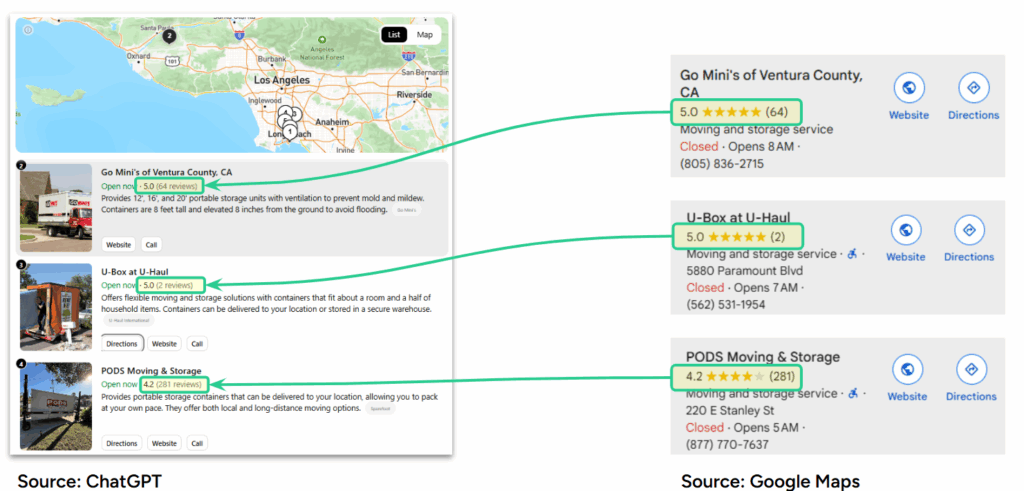Switch to List view in ChatGPT map
1024x491 pixels.
pyautogui.click(x=394, y=35)
